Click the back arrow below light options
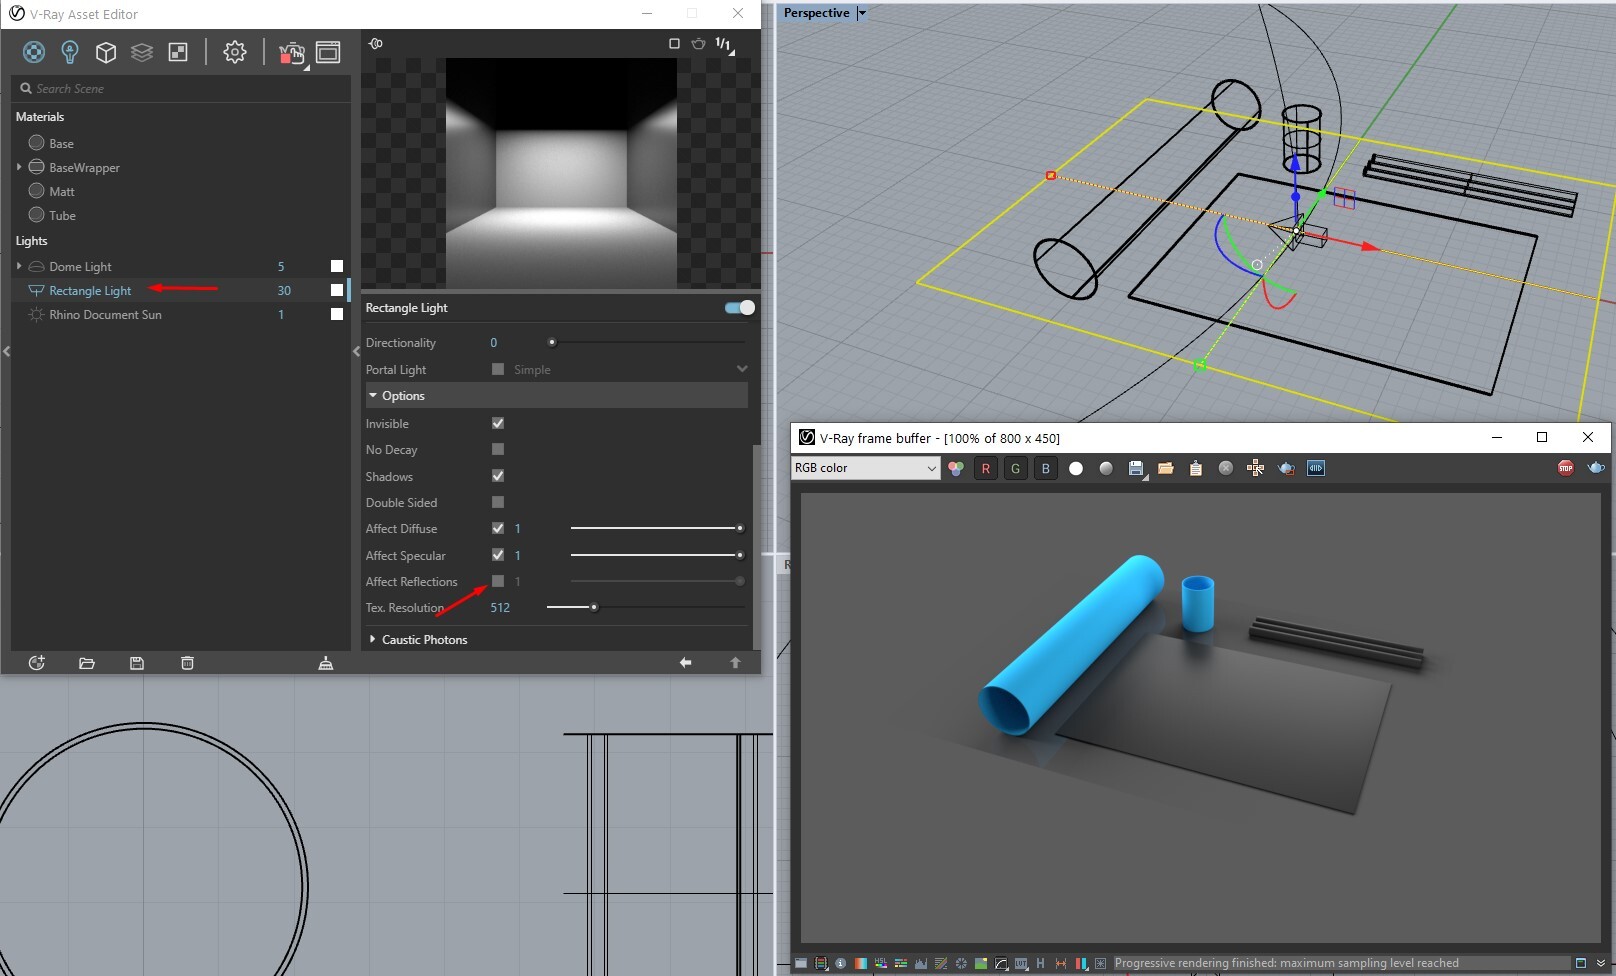This screenshot has height=976, width=1616. coord(686,662)
